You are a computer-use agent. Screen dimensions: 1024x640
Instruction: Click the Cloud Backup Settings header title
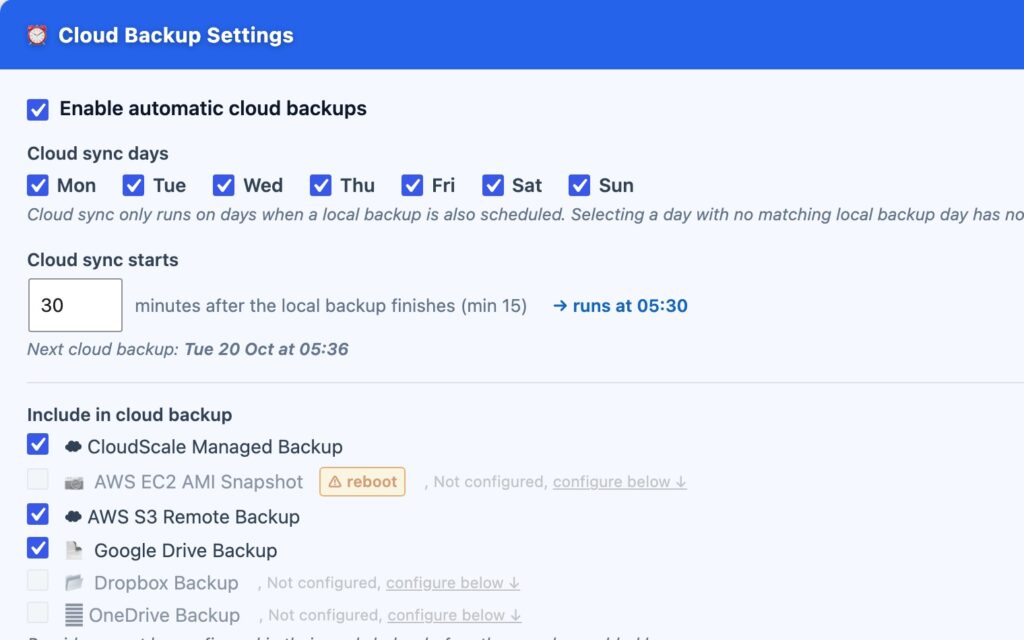point(176,35)
